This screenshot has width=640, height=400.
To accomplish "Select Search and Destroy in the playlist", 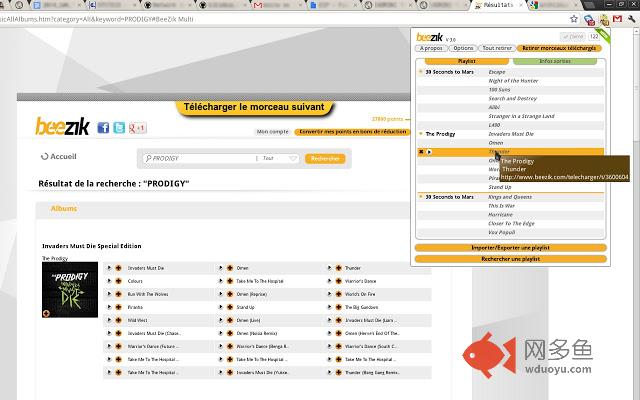I will coord(513,98).
